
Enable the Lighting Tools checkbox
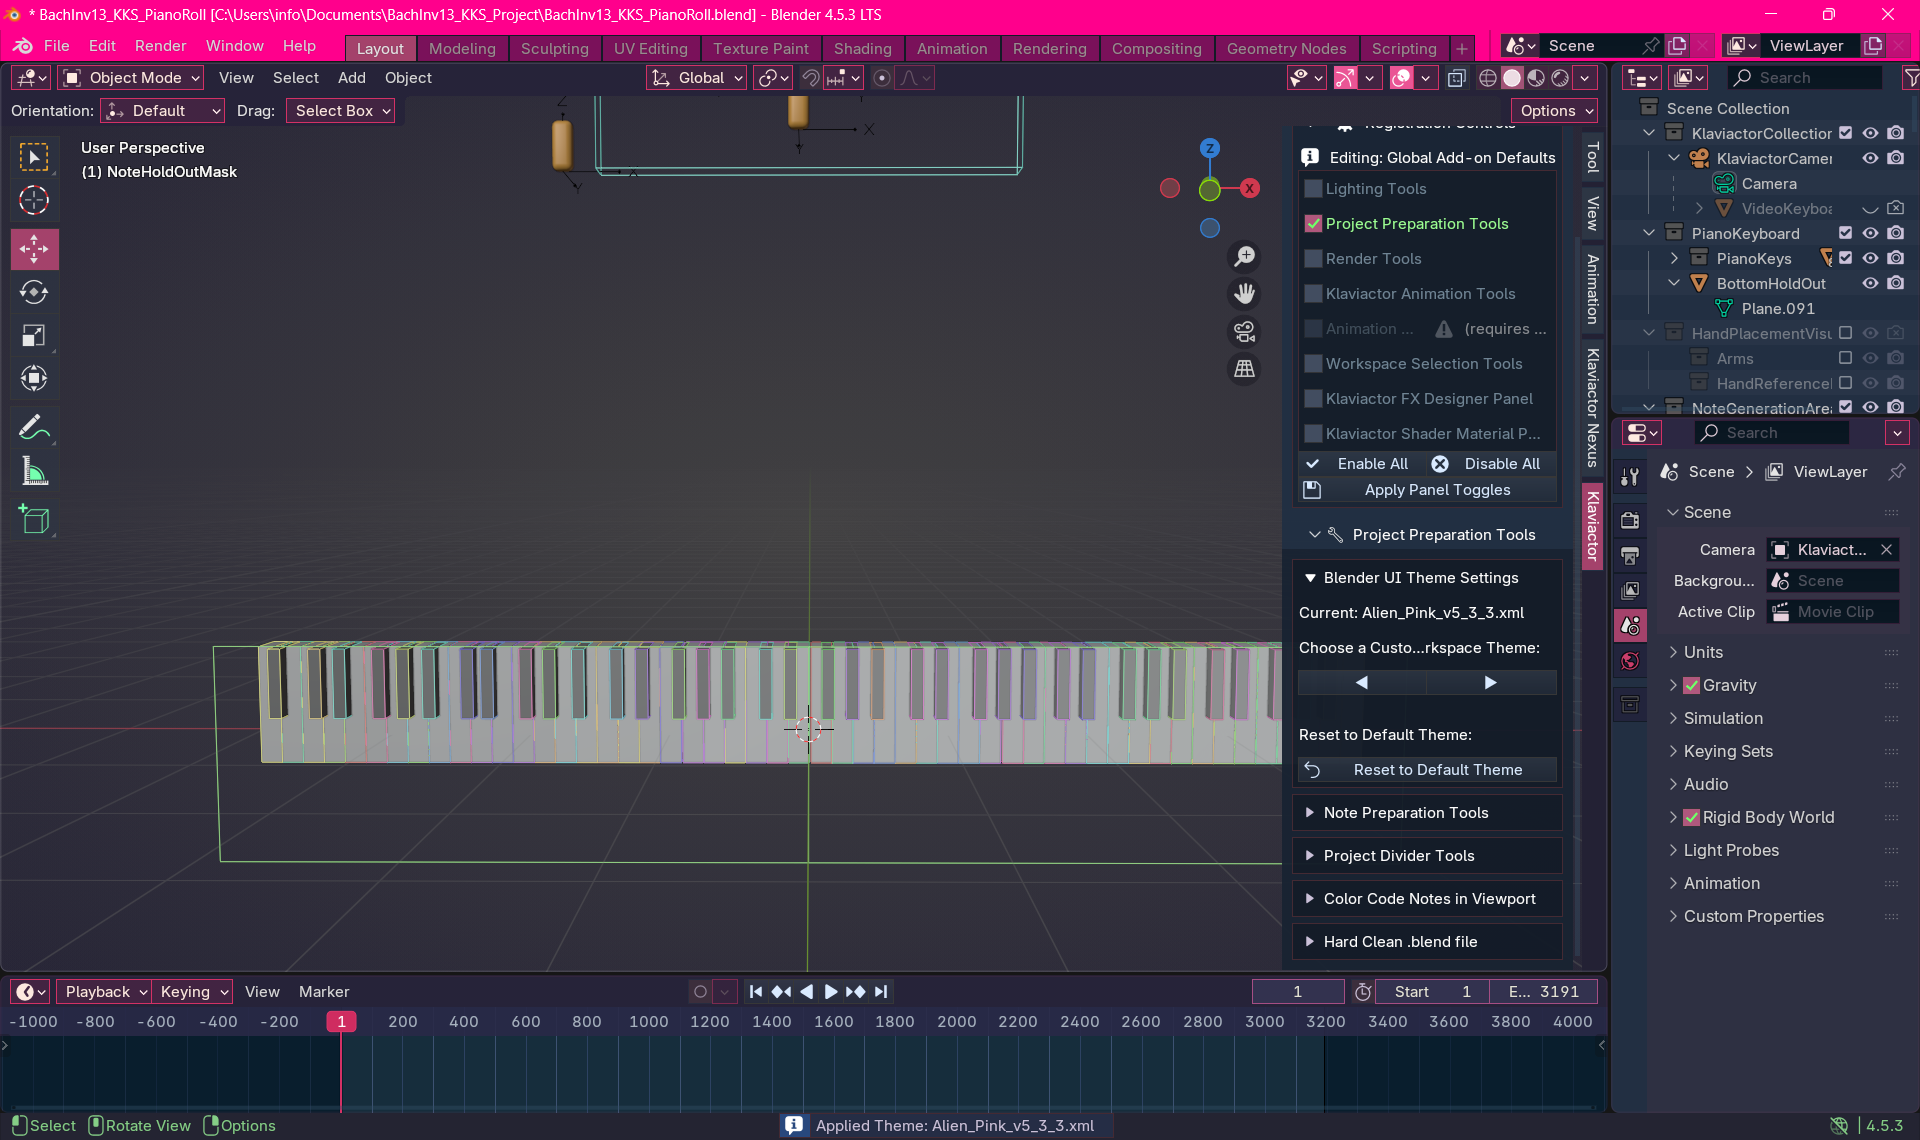click(1314, 189)
